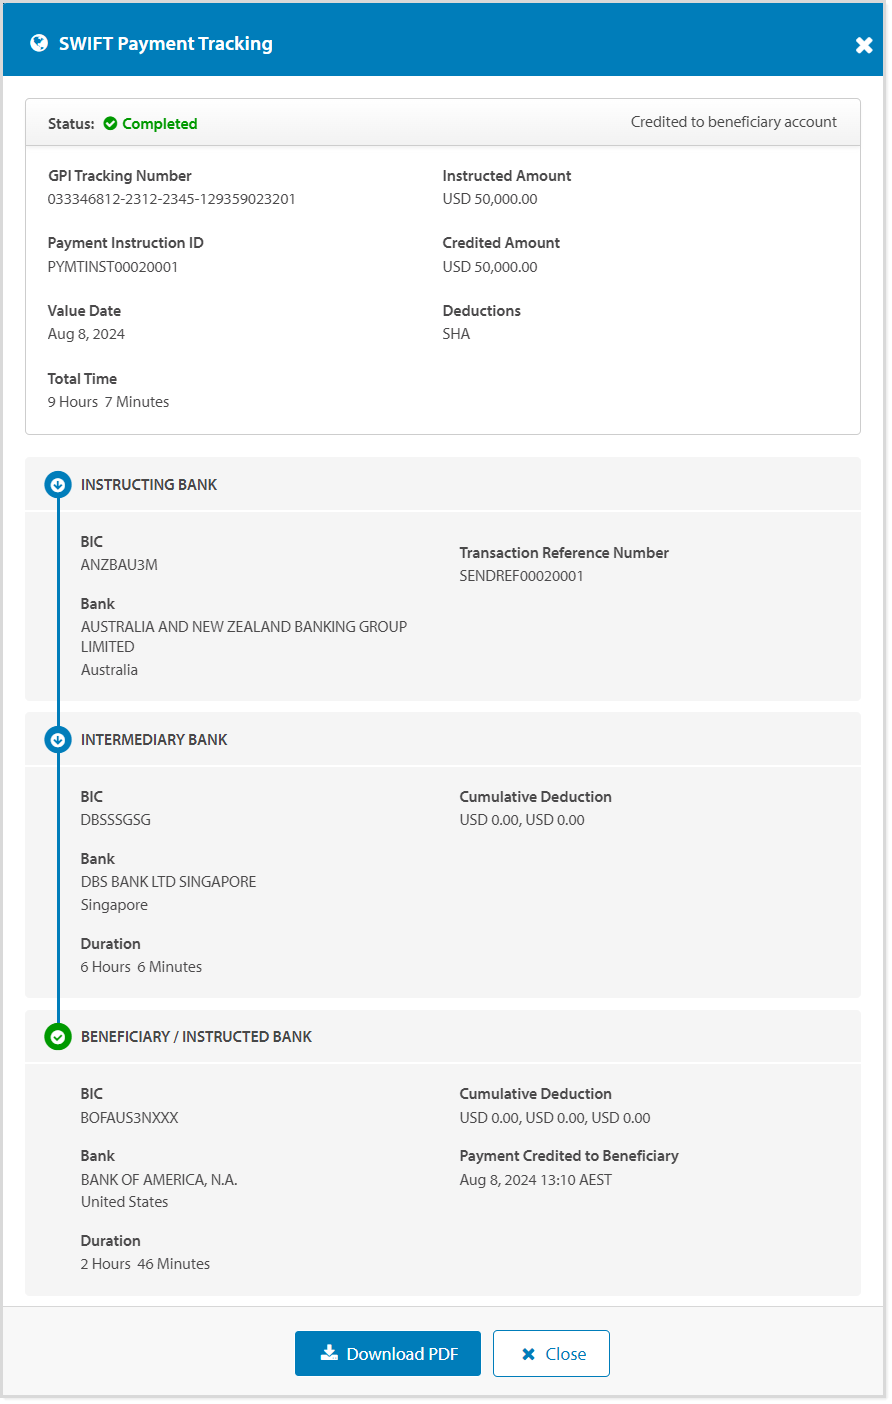The image size is (892, 1404).
Task: Select the INSTRUCTING BANK section header
Action: 150,484
